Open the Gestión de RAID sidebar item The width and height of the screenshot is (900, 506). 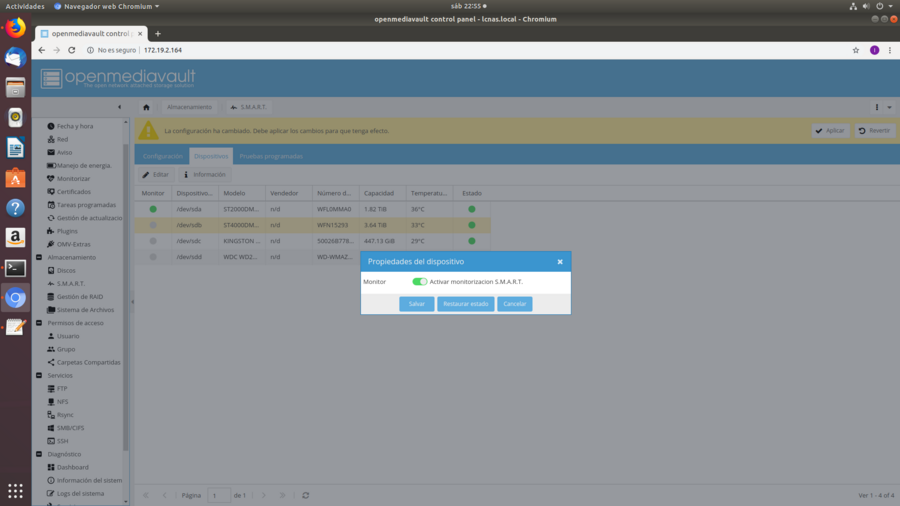click(79, 297)
